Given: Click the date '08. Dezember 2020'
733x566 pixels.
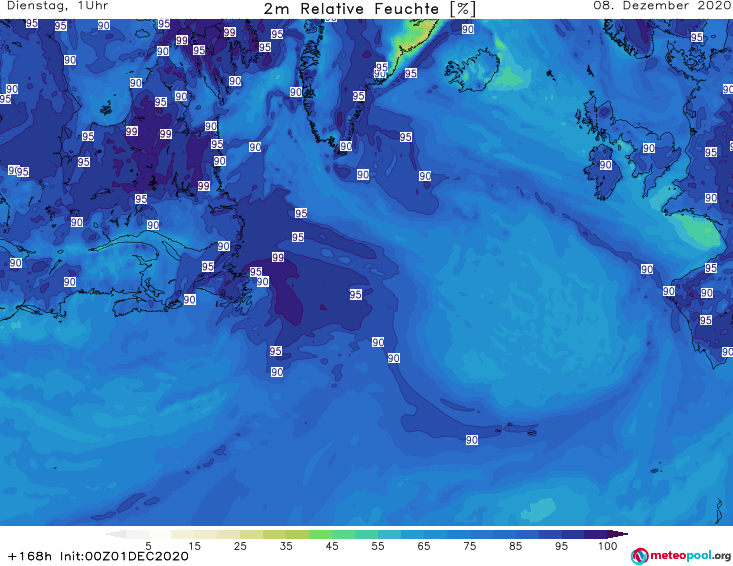Looking at the screenshot, I should [662, 6].
